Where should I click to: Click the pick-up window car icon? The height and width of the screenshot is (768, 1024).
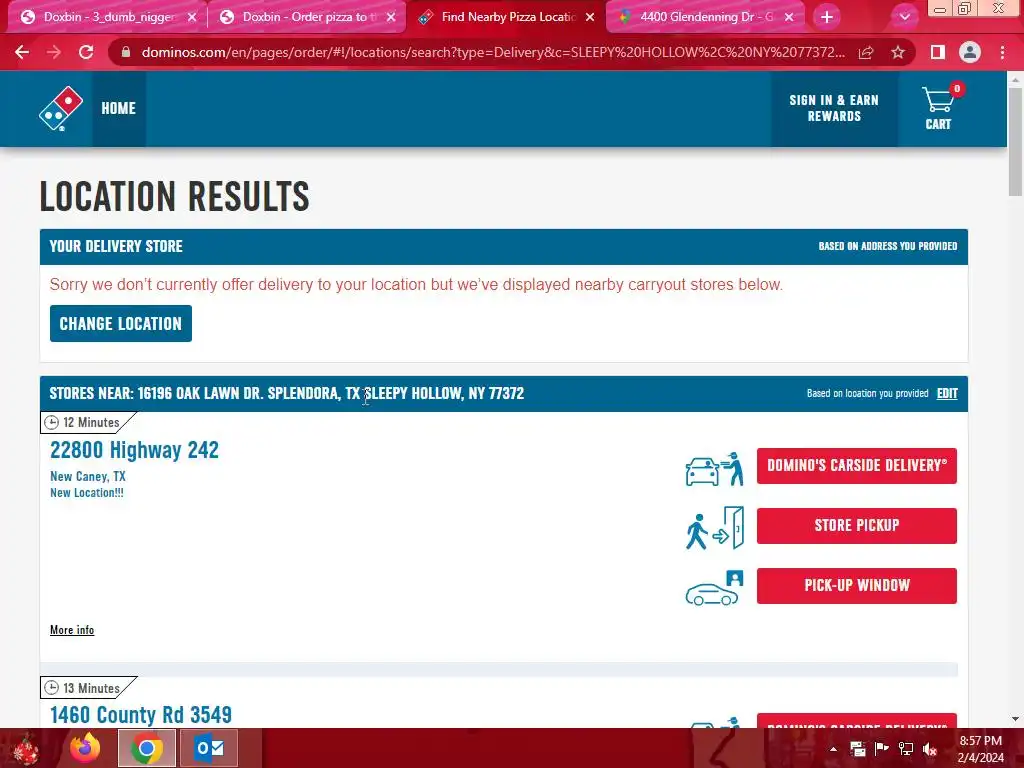[714, 588]
